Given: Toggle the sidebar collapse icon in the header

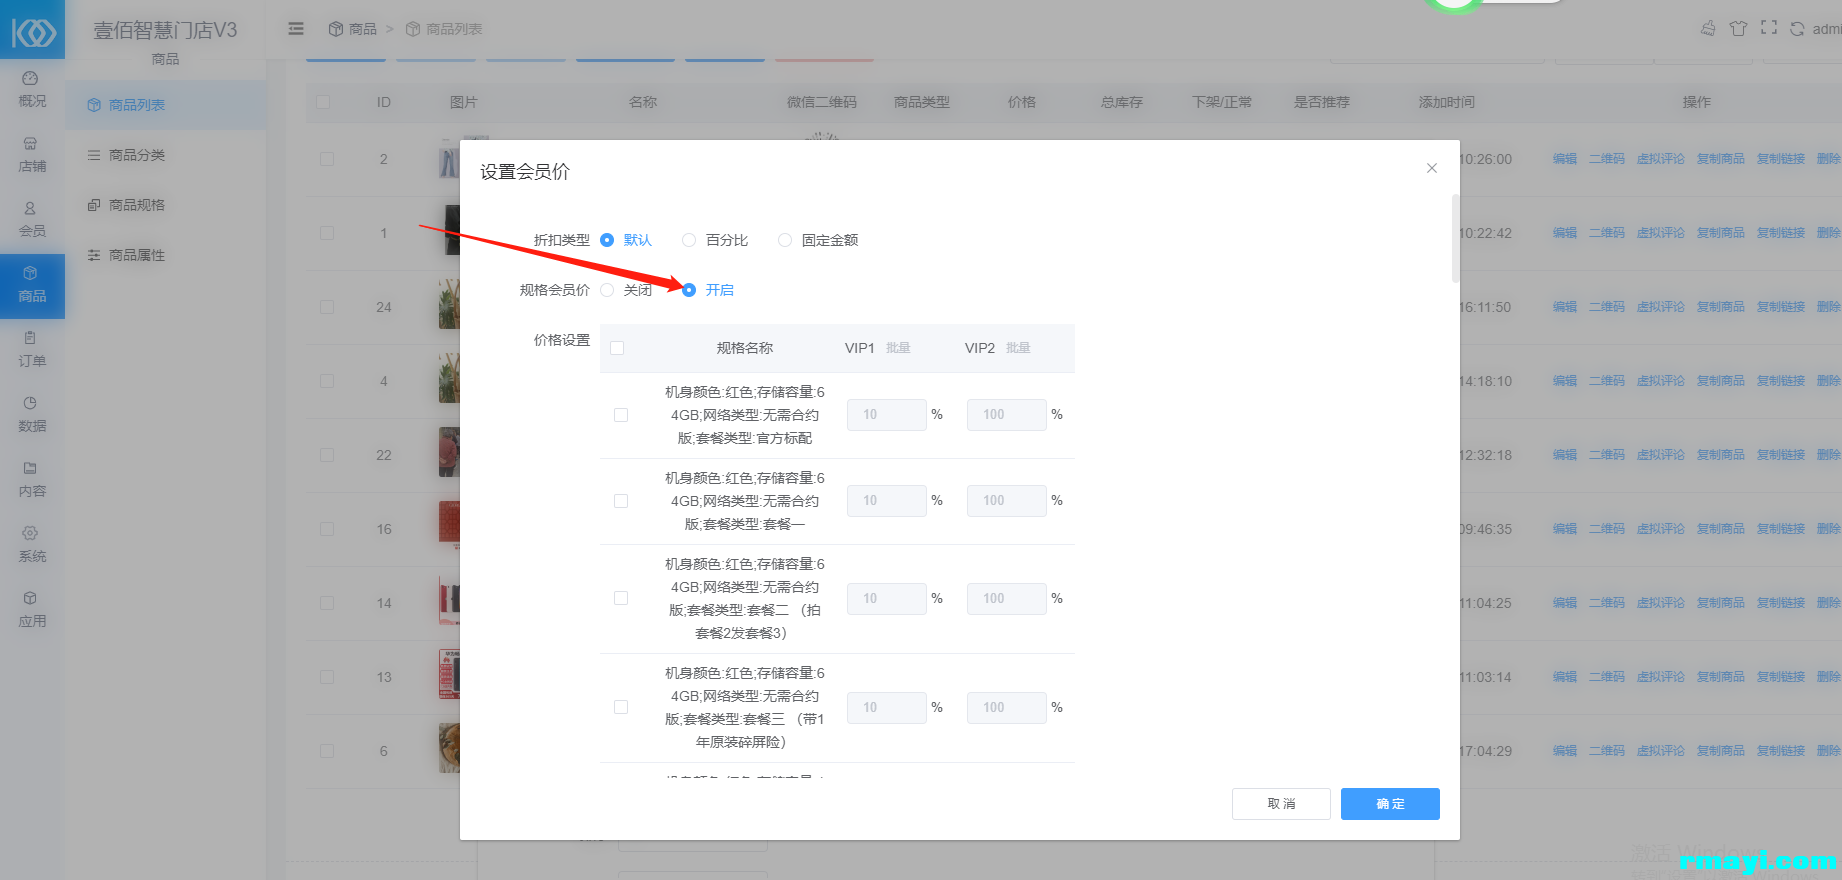Looking at the screenshot, I should tap(296, 29).
